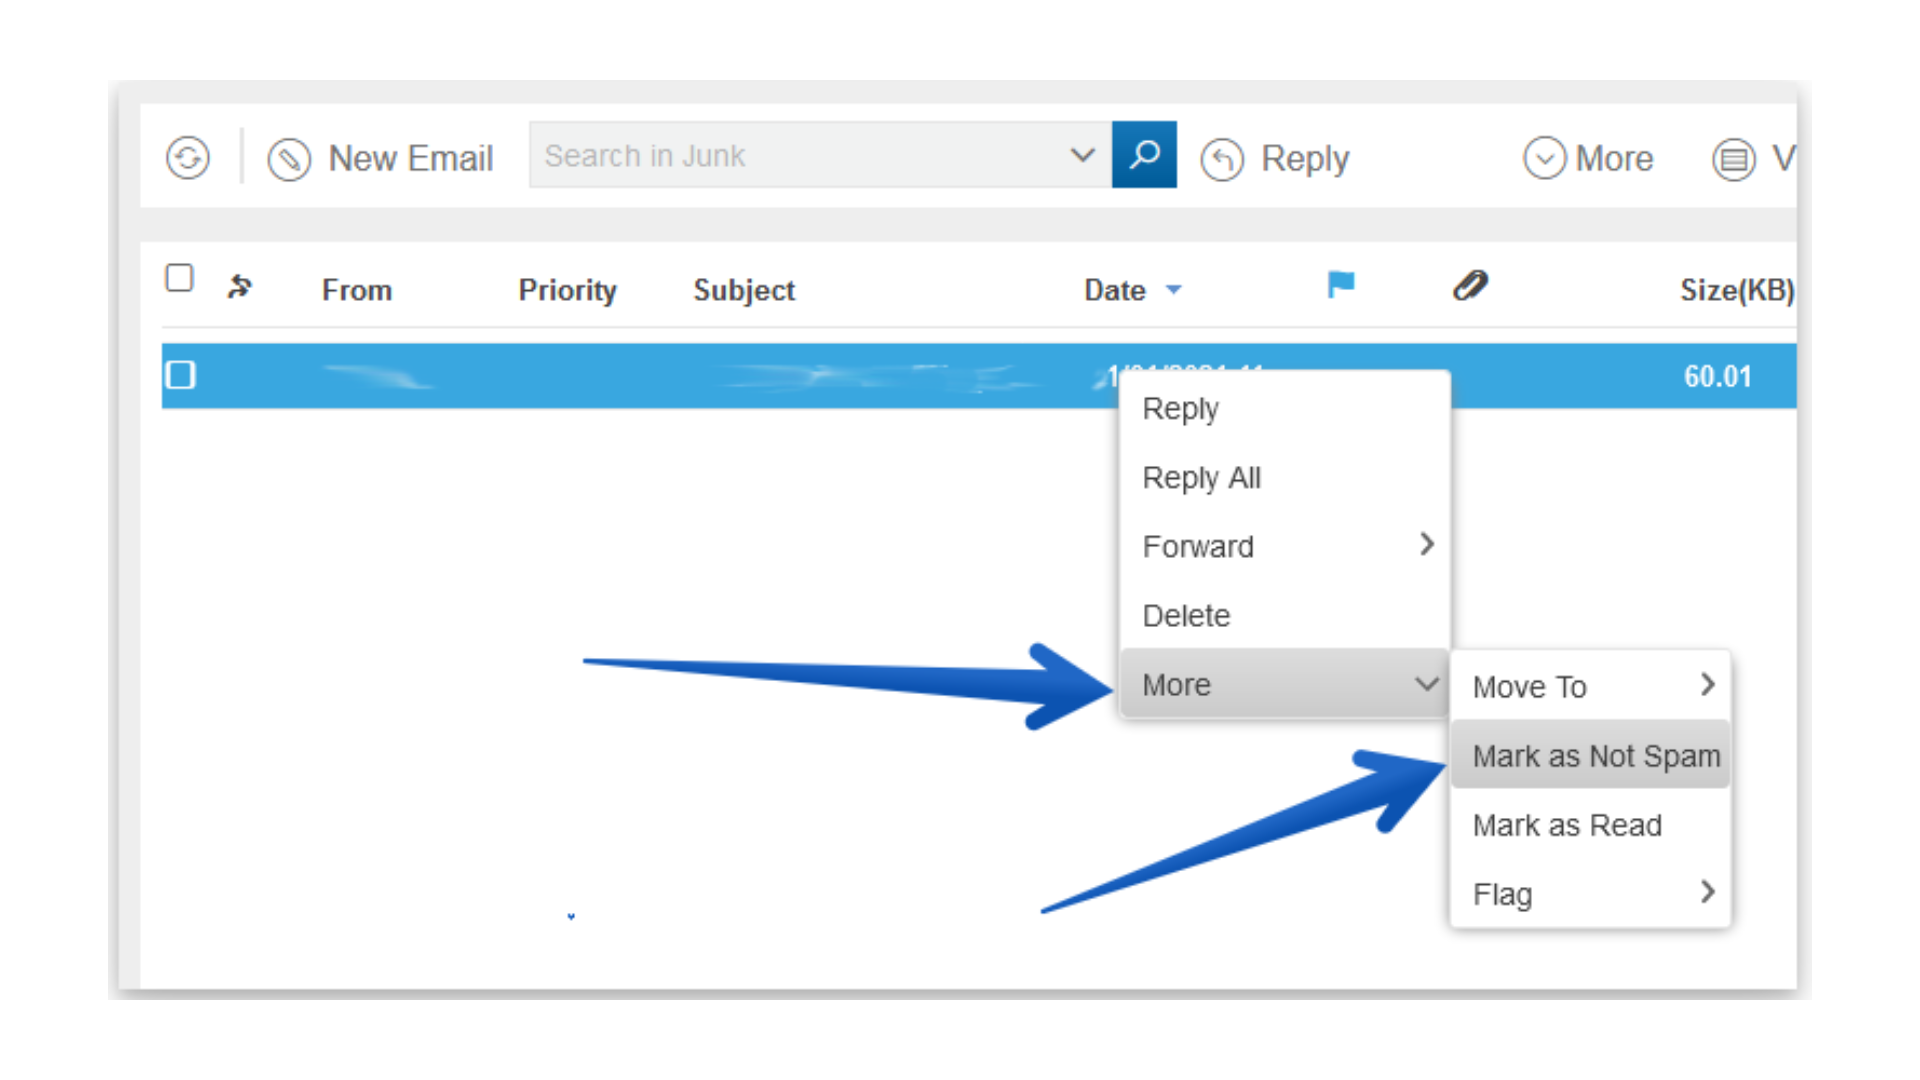Check the selected email row checkbox
Viewport: 1920px width, 1080px height.
coord(181,375)
